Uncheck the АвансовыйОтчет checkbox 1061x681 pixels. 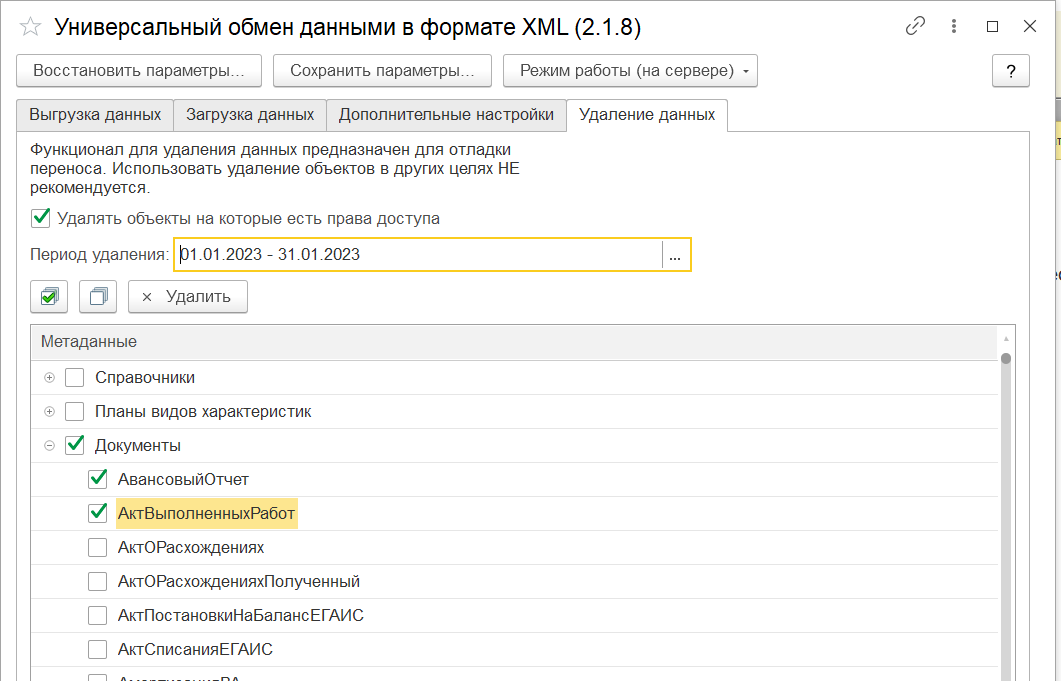click(98, 479)
